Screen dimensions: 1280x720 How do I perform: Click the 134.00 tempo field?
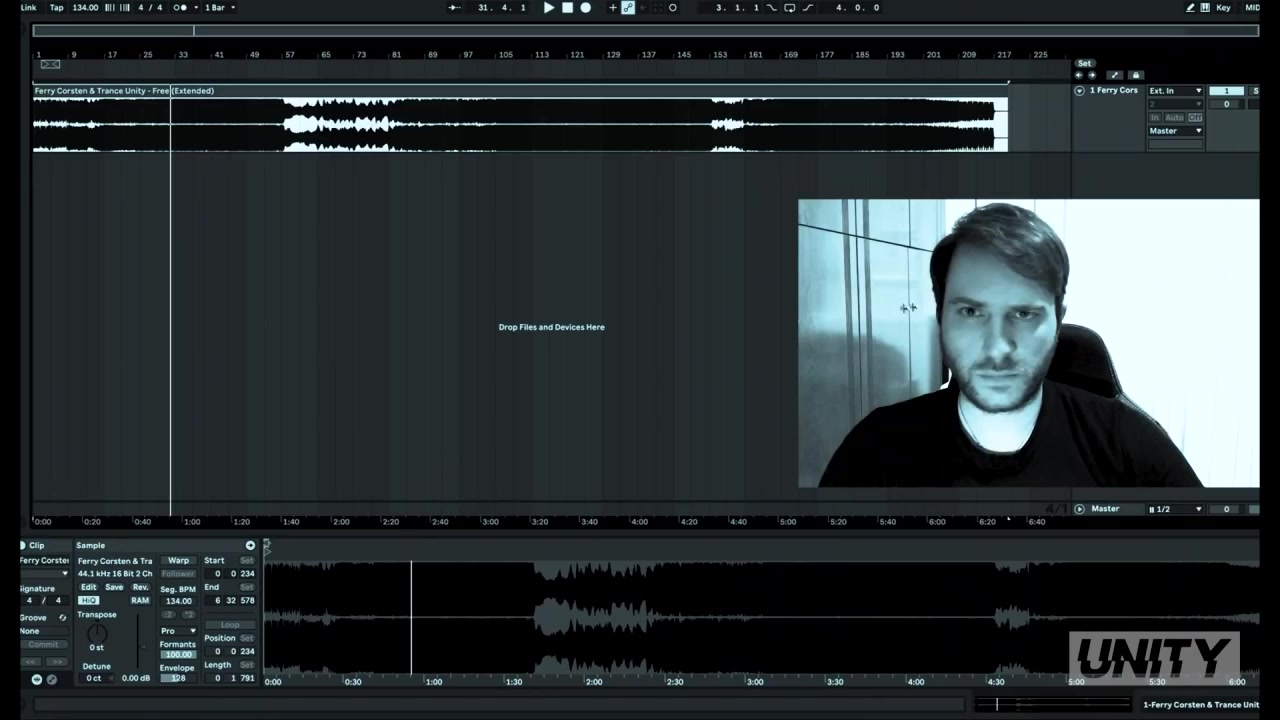[x=85, y=8]
